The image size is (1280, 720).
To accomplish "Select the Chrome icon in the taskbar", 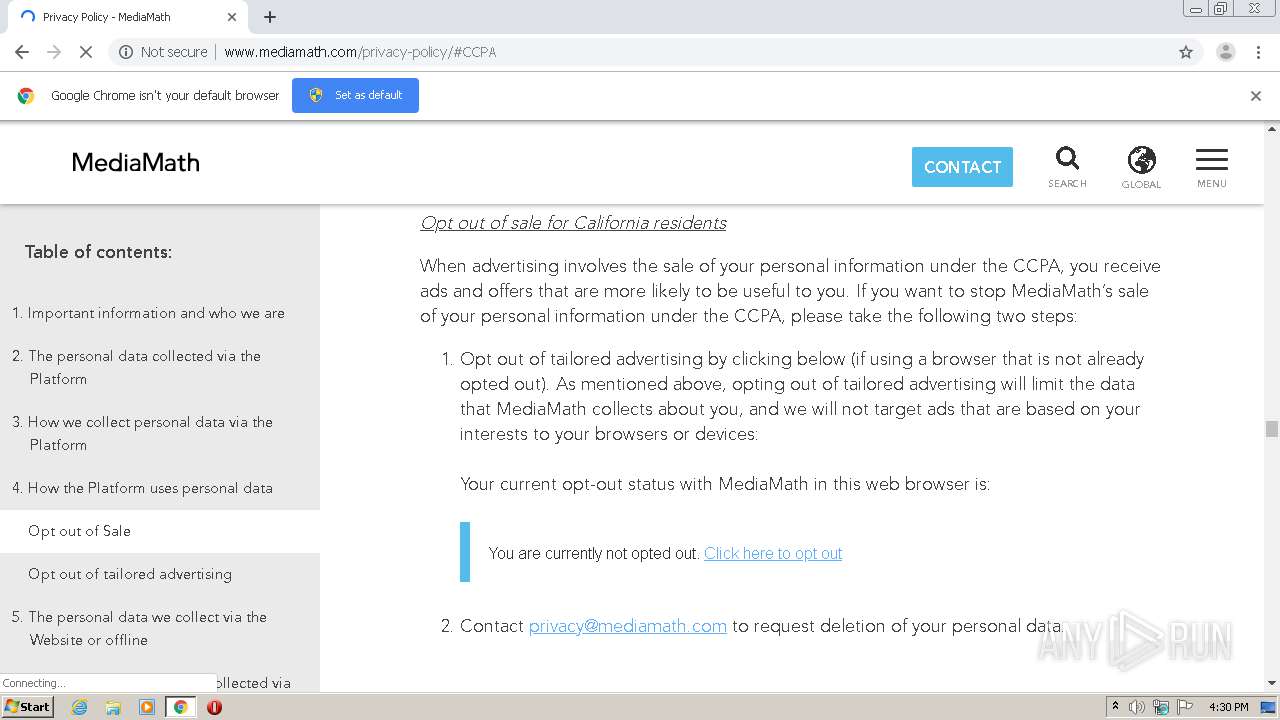I will click(x=180, y=707).
